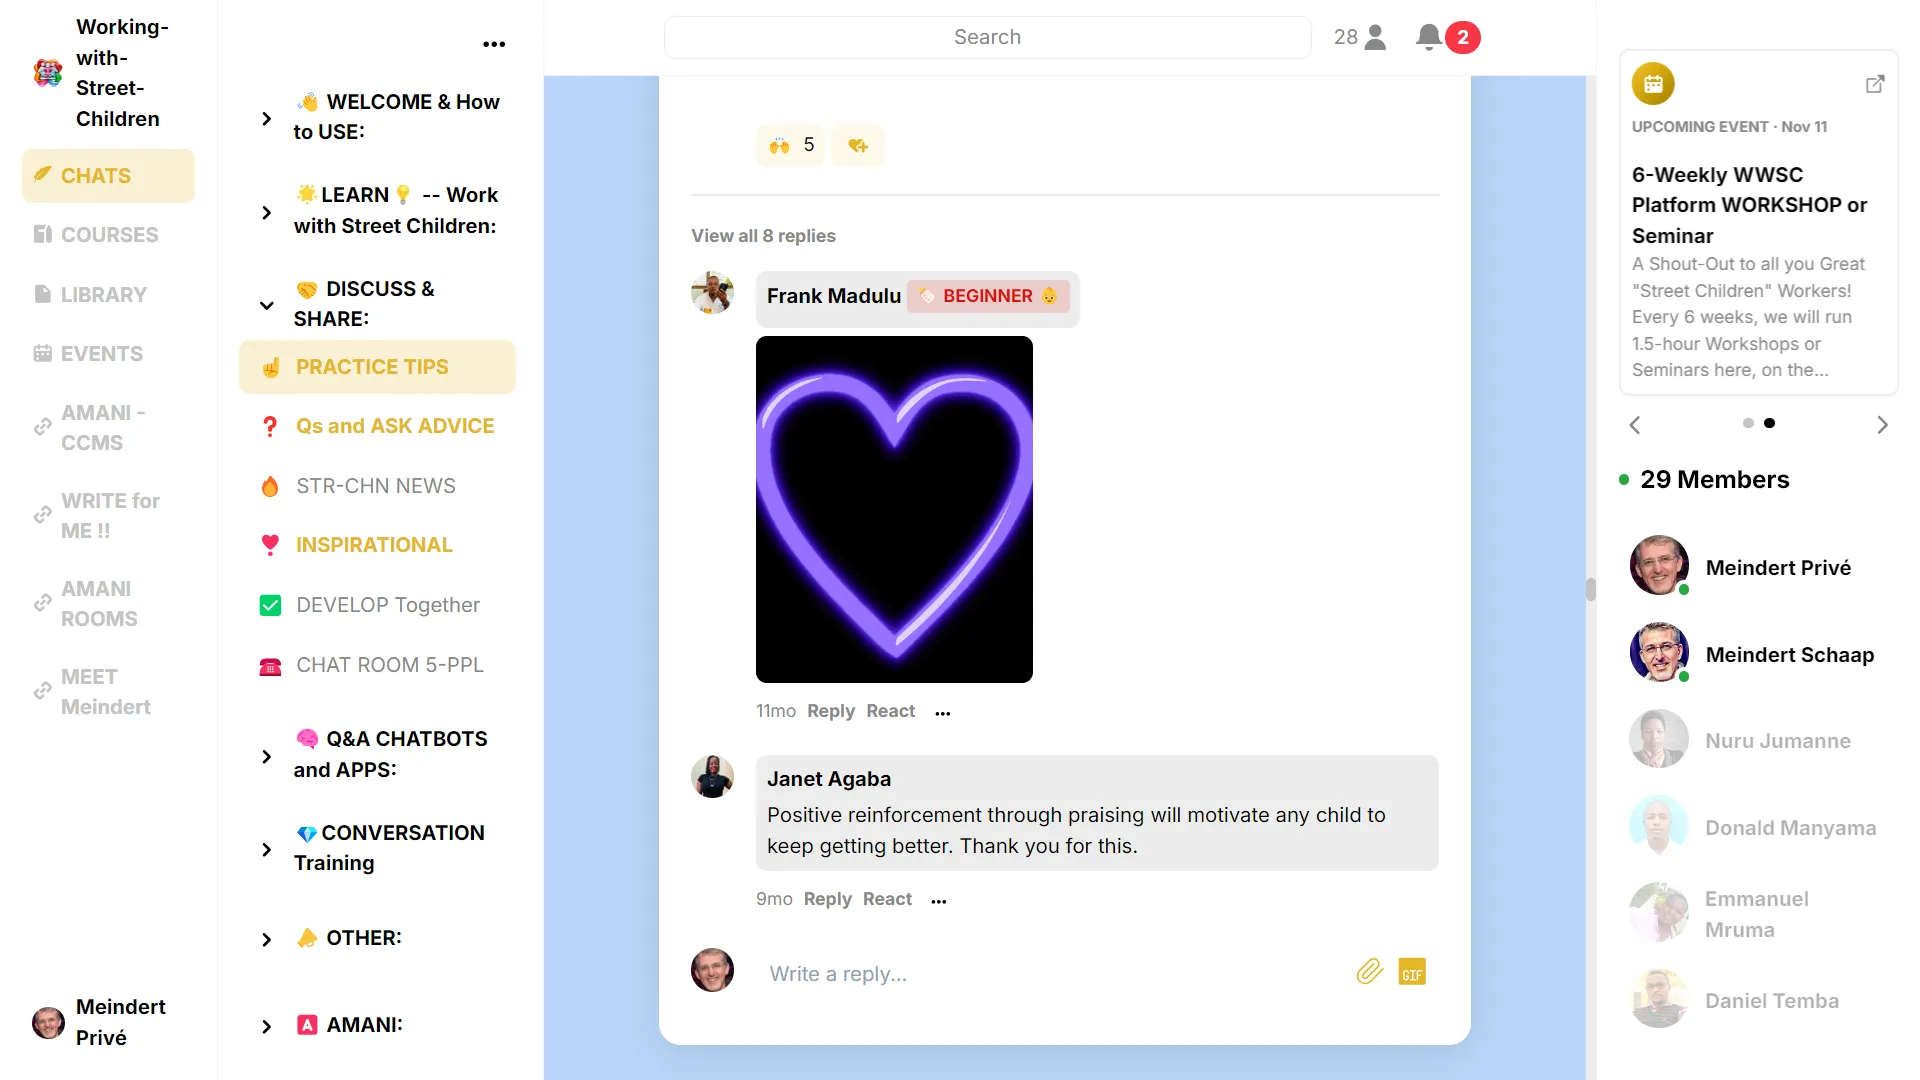Select the second carousel dot indicator
Image resolution: width=1920 pixels, height=1080 pixels.
pyautogui.click(x=1769, y=423)
